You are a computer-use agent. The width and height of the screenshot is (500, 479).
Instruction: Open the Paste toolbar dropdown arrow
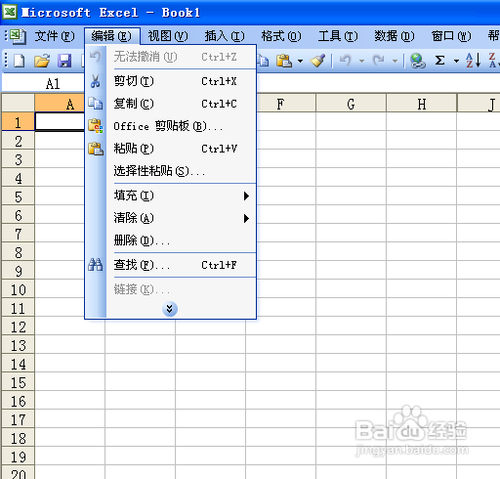click(x=300, y=61)
